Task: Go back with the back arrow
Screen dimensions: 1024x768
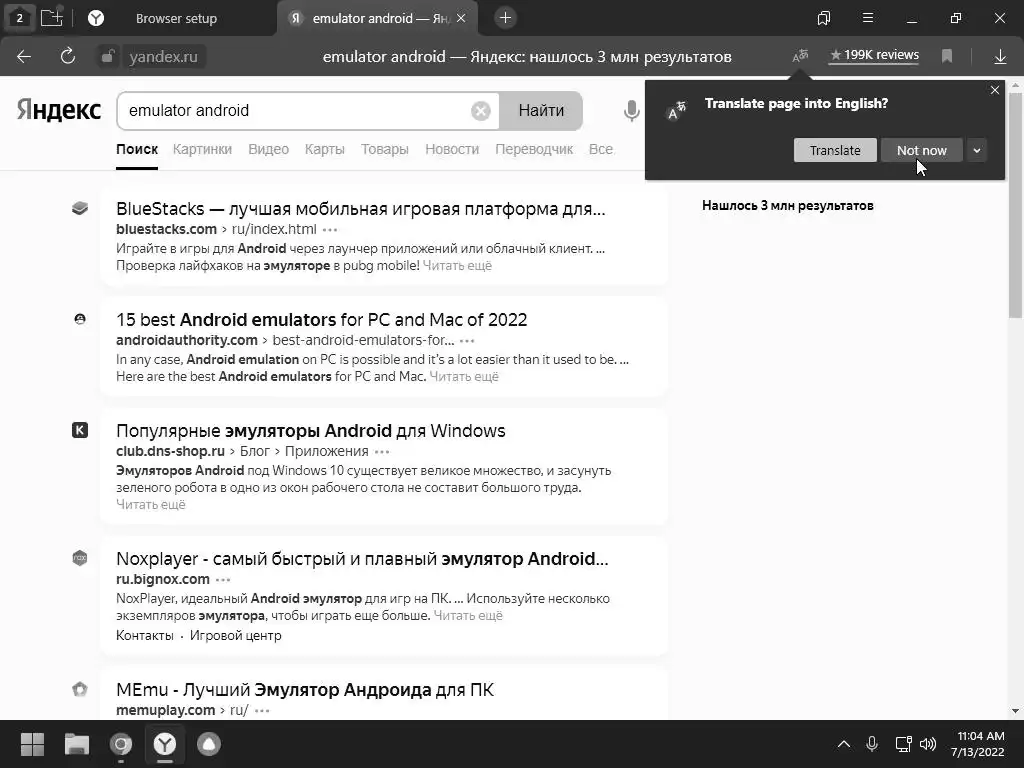Action: [24, 56]
